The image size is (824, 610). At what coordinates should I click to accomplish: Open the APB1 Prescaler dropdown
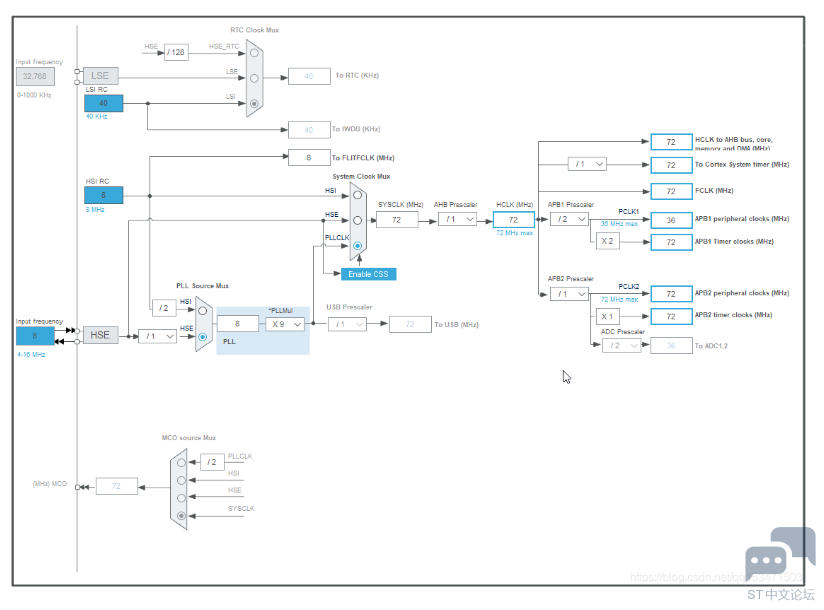pos(569,219)
